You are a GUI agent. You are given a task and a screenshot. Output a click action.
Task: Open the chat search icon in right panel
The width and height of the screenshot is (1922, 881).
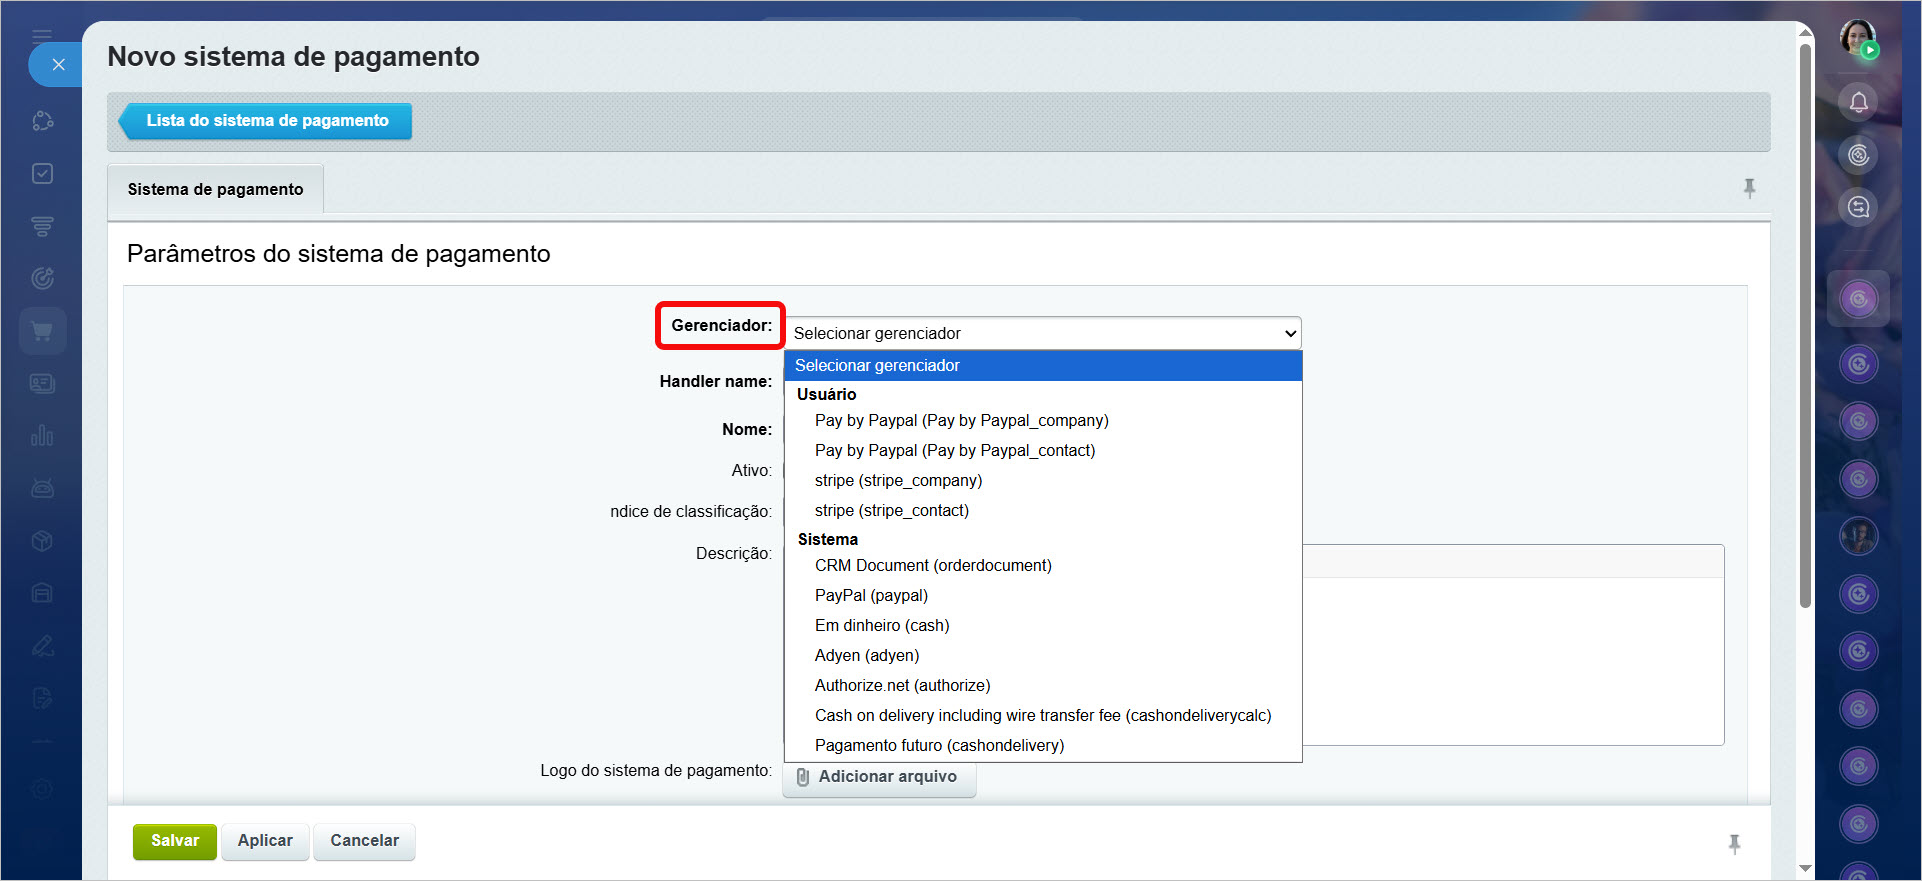pyautogui.click(x=1858, y=207)
